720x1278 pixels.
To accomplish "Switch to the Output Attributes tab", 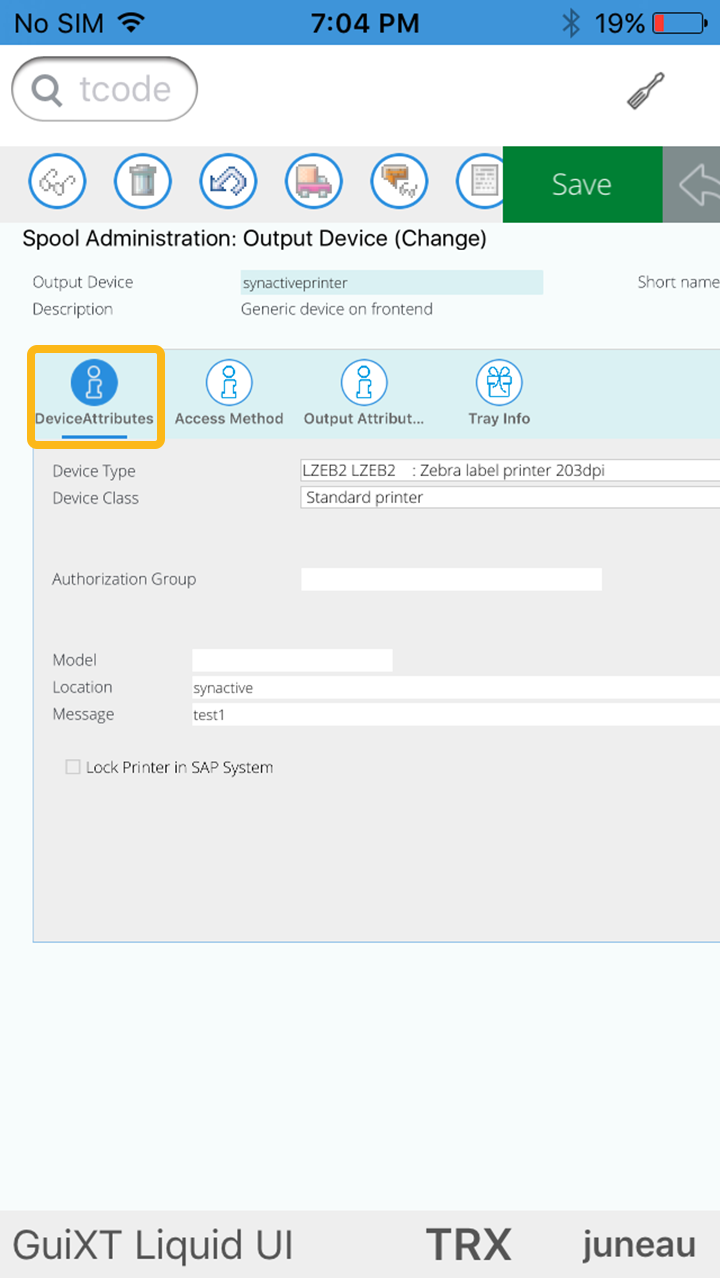I will (364, 395).
